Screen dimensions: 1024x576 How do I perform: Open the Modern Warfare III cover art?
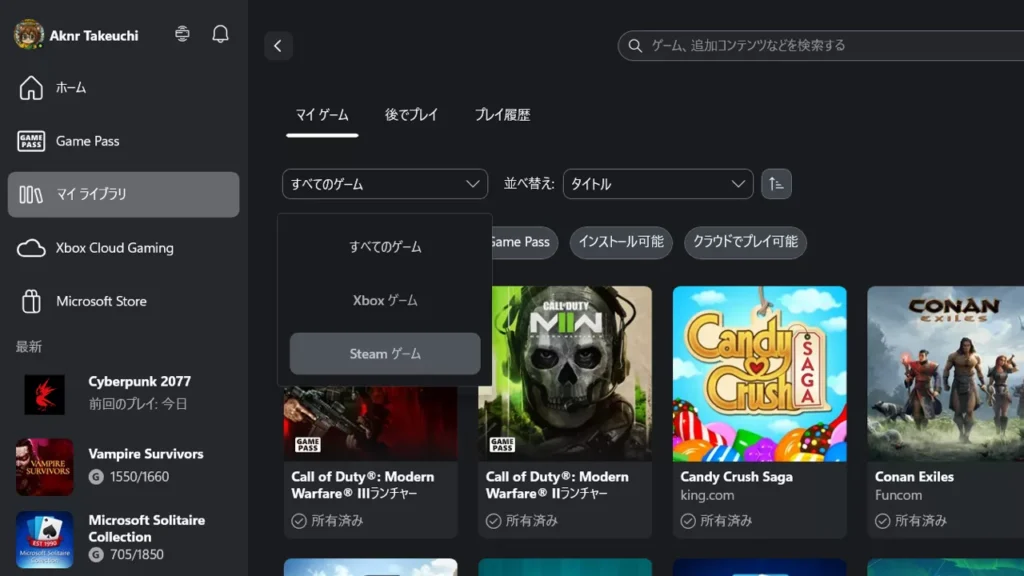coord(371,424)
